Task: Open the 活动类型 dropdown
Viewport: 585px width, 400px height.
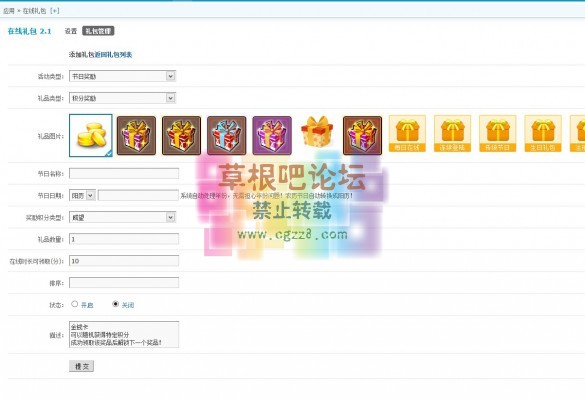Action: click(122, 76)
